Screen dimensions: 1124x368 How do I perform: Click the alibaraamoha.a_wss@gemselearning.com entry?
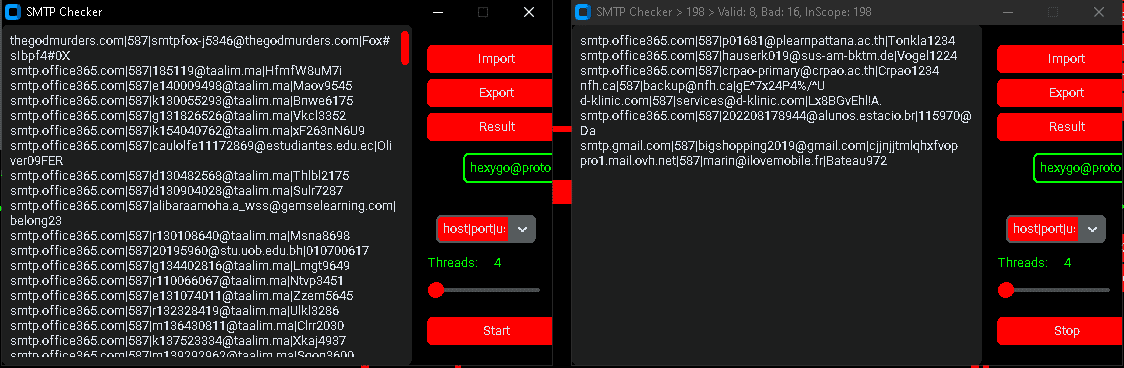[x=203, y=213]
